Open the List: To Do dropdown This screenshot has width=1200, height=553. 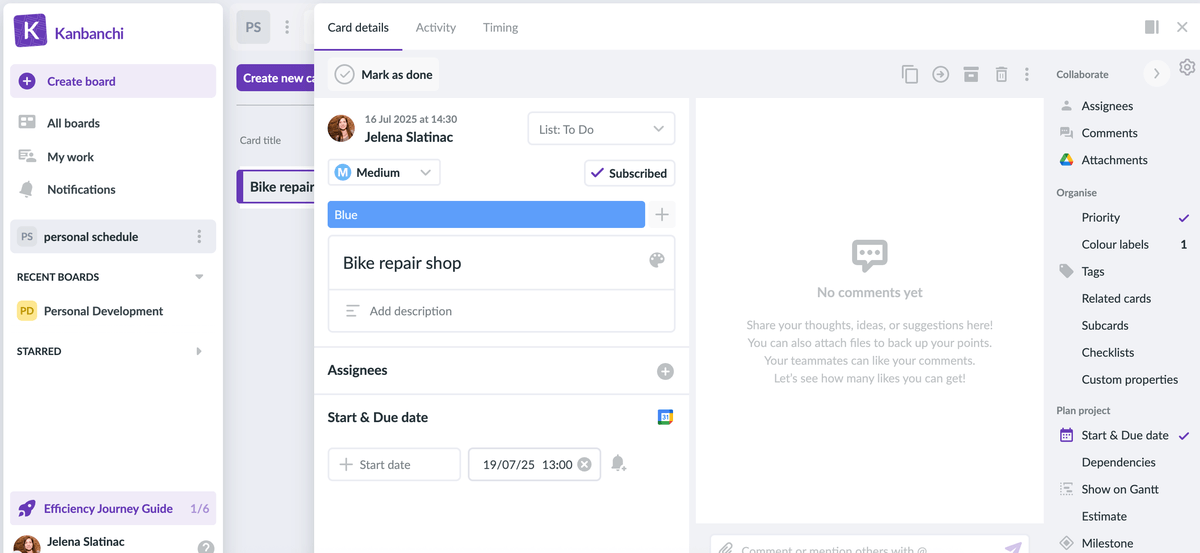pos(601,129)
